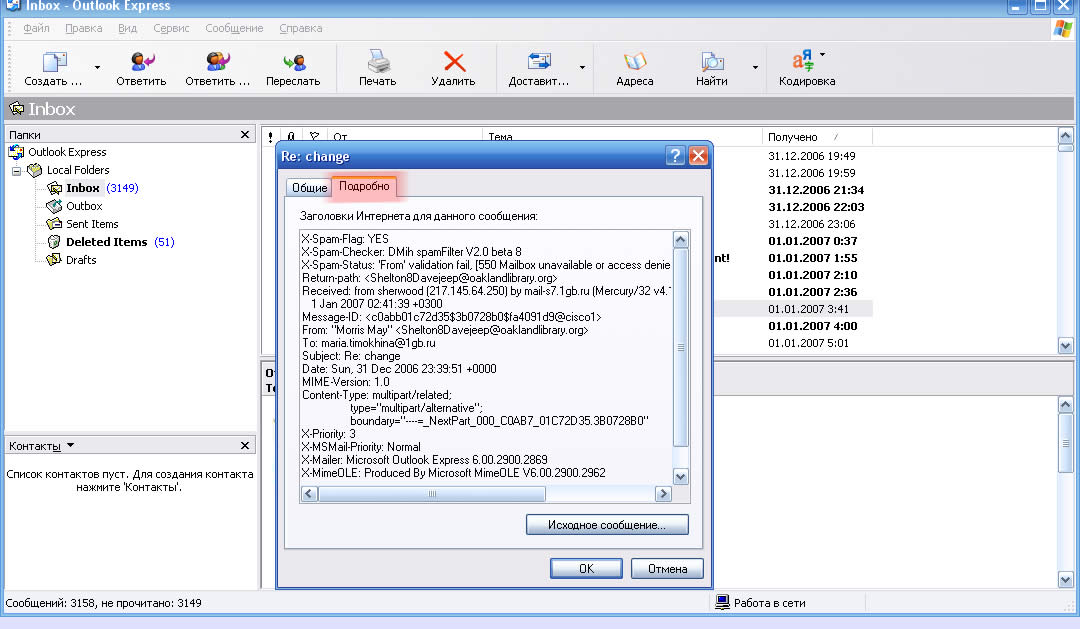This screenshot has height=629, width=1080.
Task: Click the Кодировка (Encoding) toolbar icon
Action: 804,62
